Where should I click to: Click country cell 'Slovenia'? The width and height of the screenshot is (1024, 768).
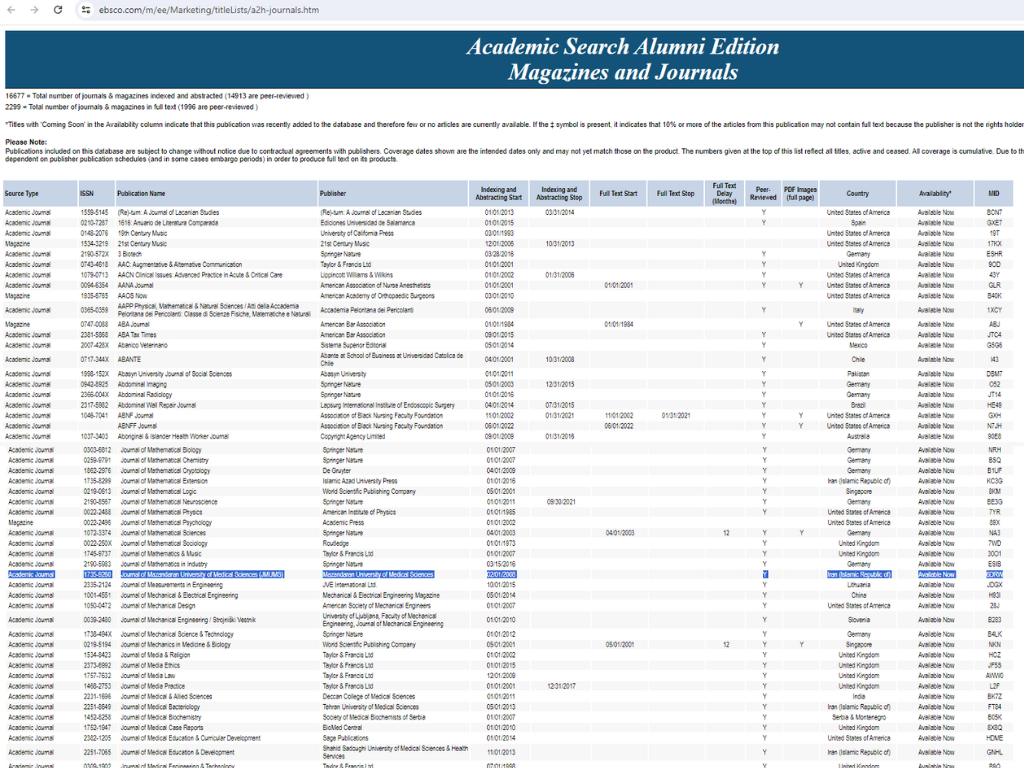859,620
